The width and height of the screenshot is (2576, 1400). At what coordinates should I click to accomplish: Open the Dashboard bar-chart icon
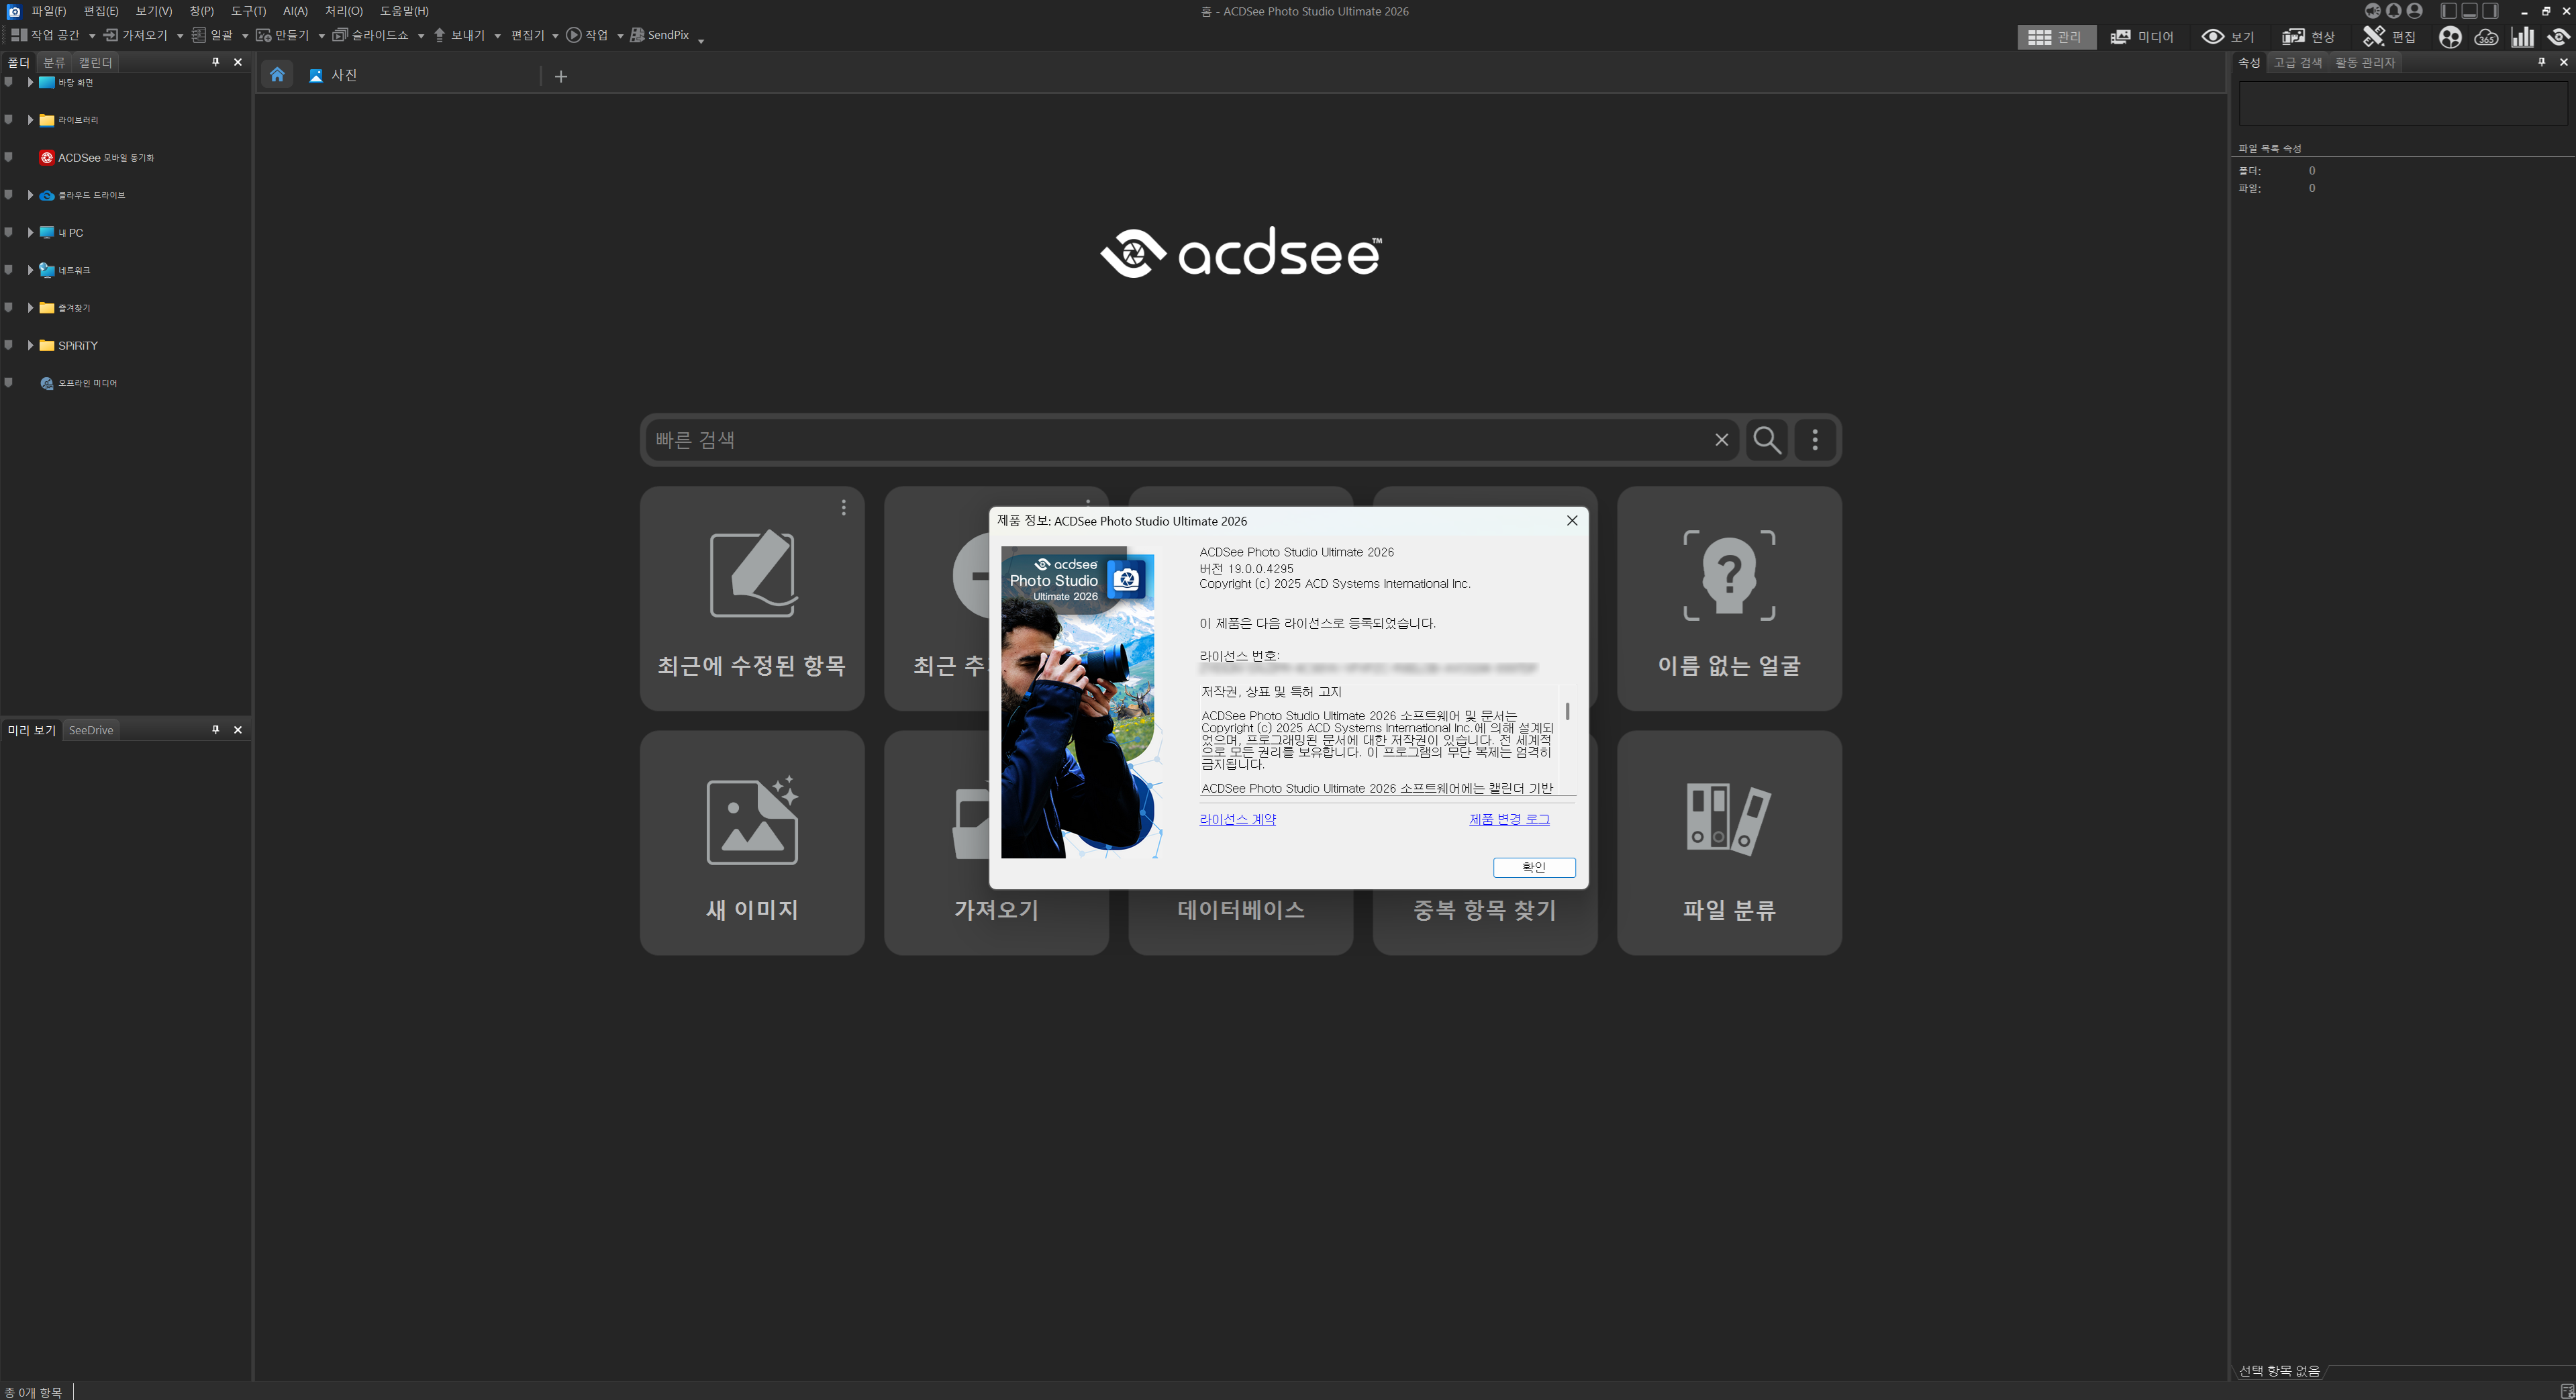2523,37
